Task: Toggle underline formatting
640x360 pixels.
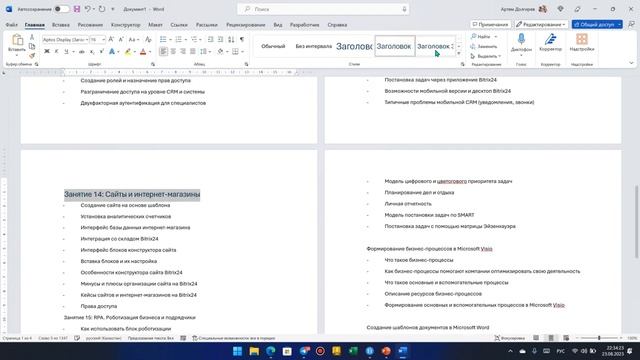Action: (66, 52)
